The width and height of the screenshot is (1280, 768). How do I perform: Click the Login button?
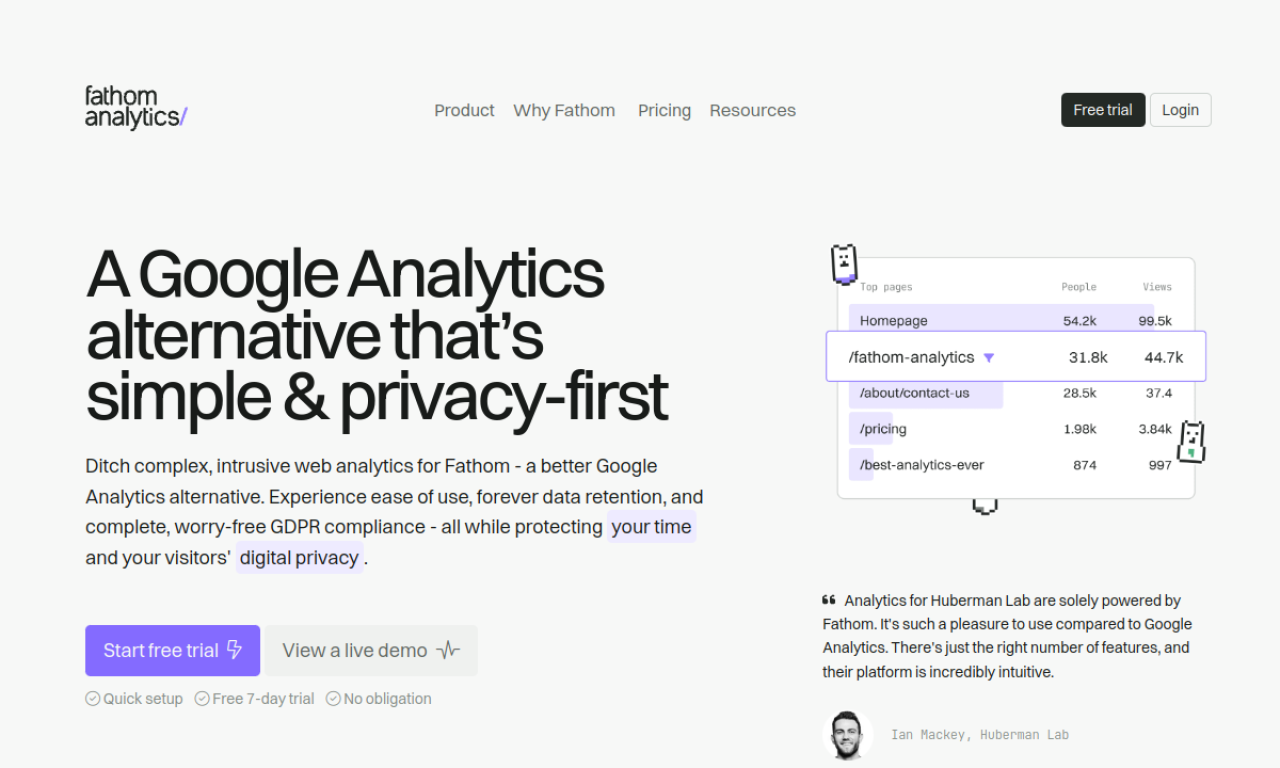tap(1180, 110)
